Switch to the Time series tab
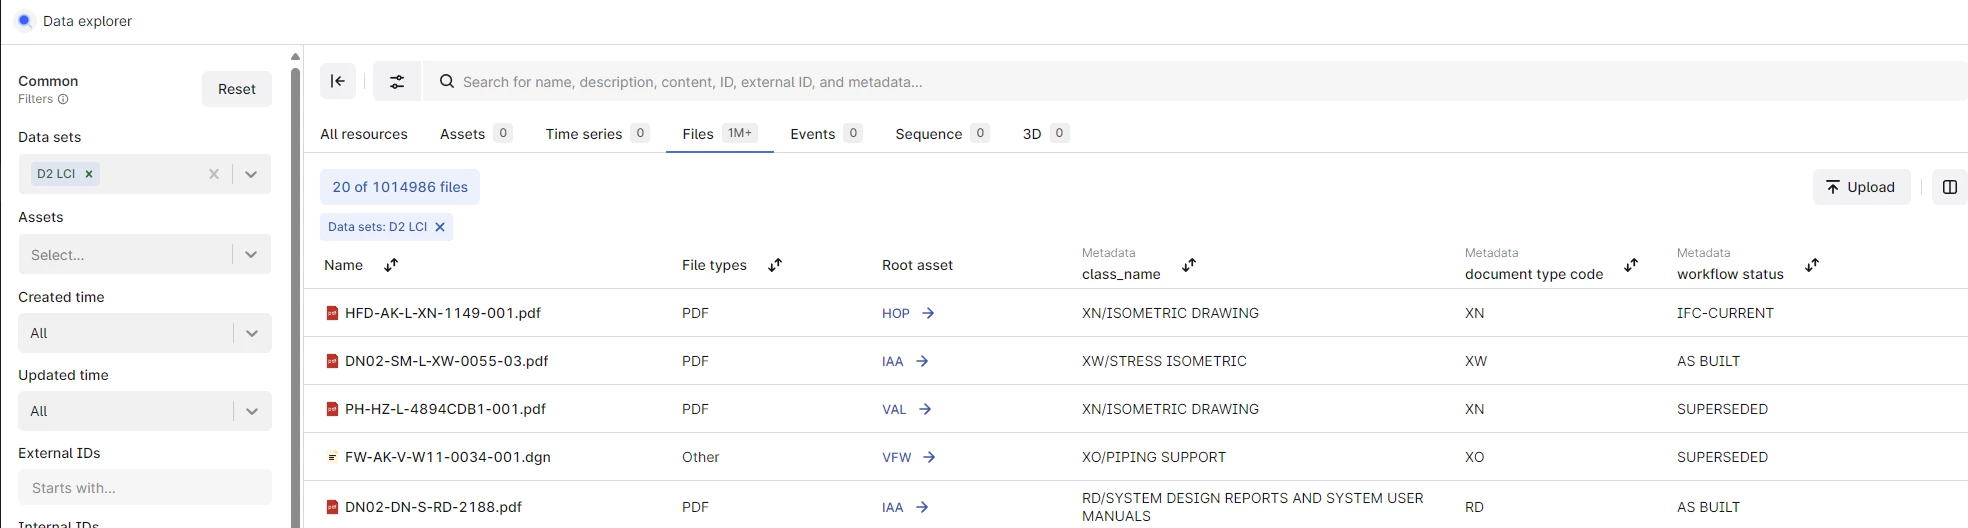The height and width of the screenshot is (528, 1968). point(584,134)
